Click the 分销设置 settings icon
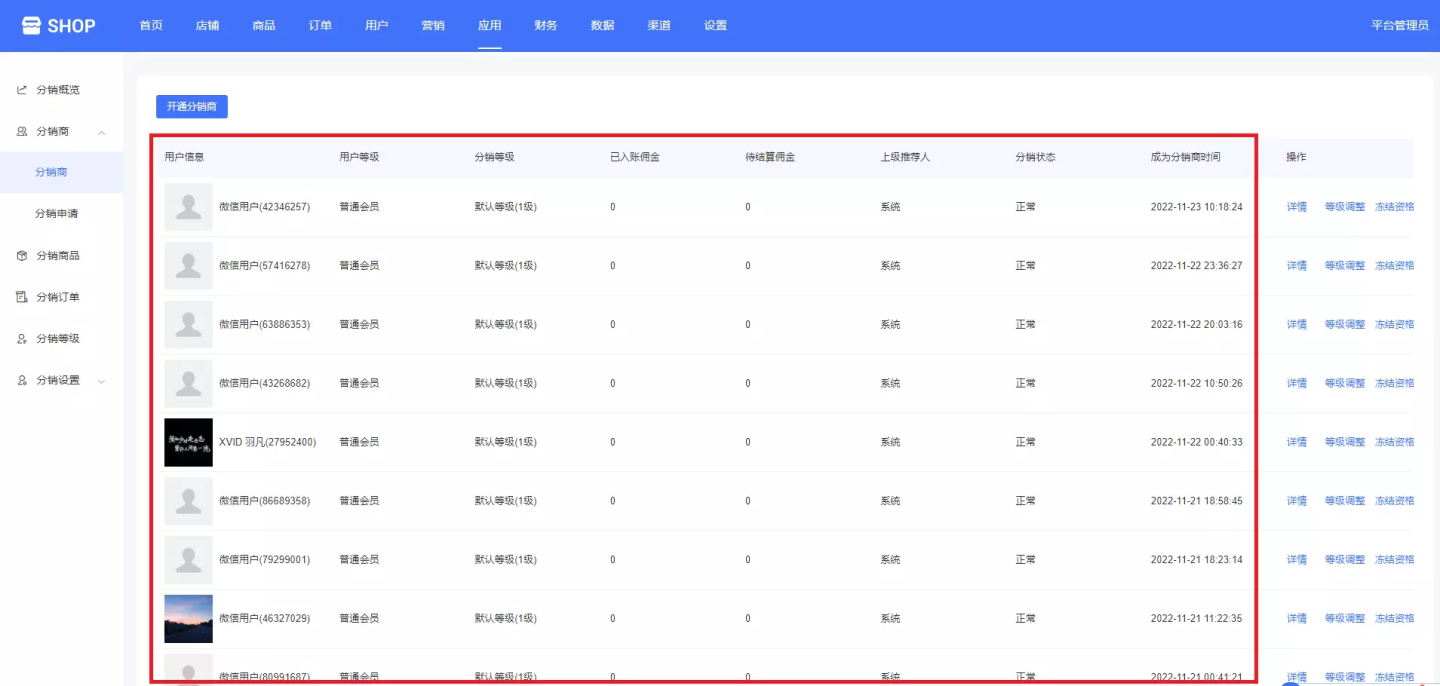Viewport: 1440px width, 686px height. 22,380
